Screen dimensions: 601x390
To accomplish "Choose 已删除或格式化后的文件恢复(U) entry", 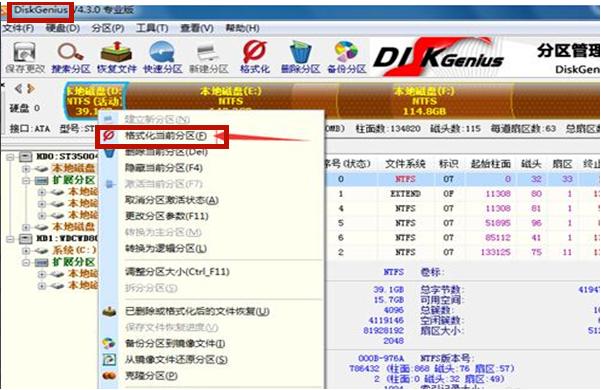I will click(197, 311).
